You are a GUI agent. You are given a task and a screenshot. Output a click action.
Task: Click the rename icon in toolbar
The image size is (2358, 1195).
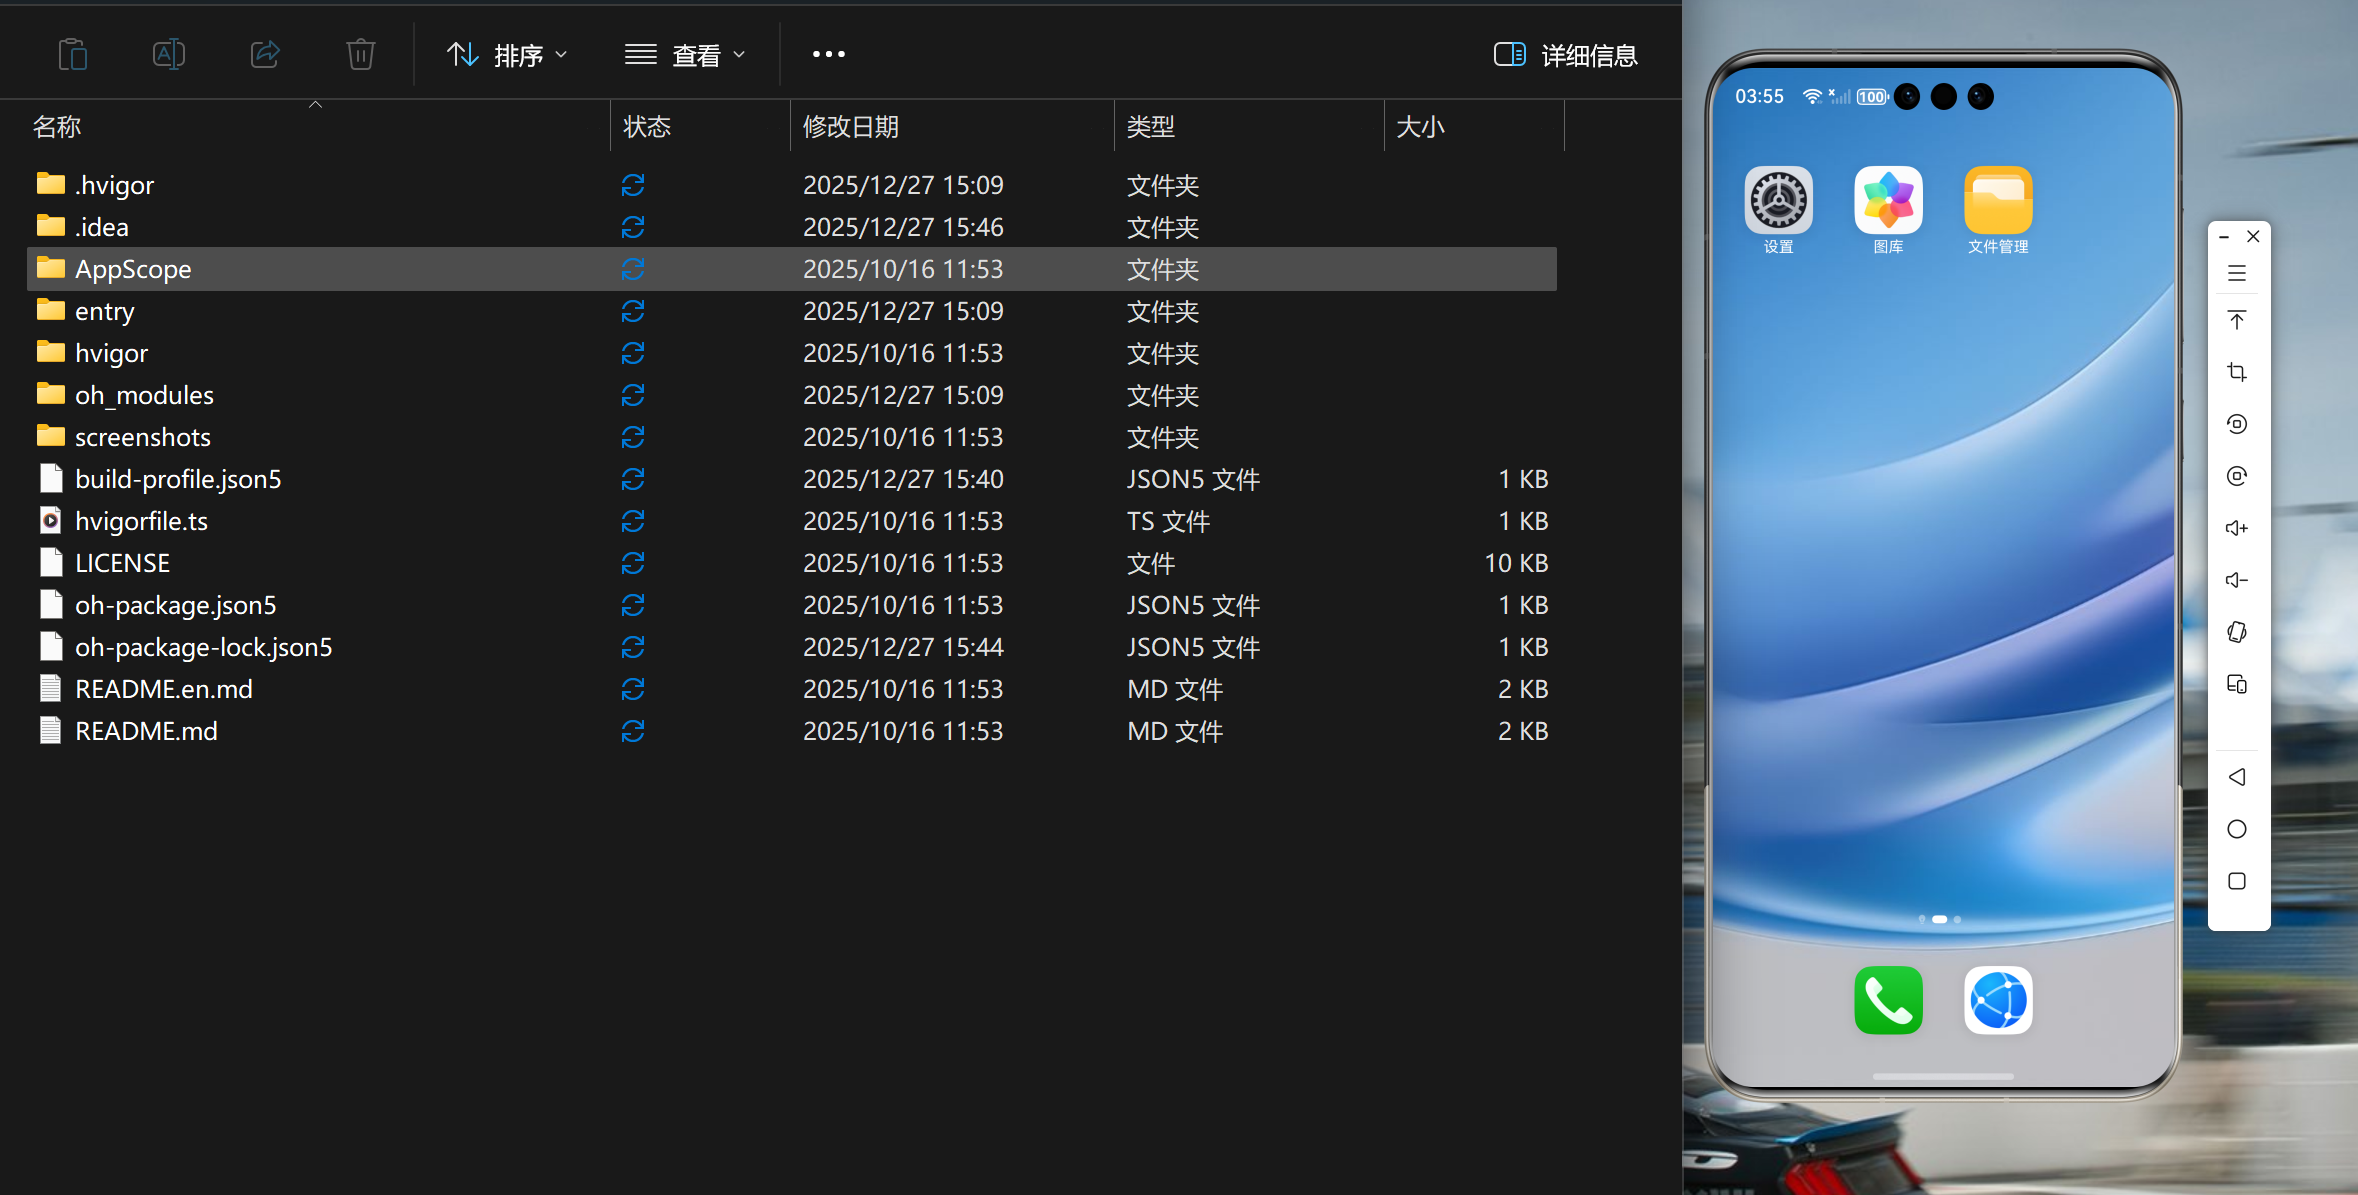click(168, 54)
